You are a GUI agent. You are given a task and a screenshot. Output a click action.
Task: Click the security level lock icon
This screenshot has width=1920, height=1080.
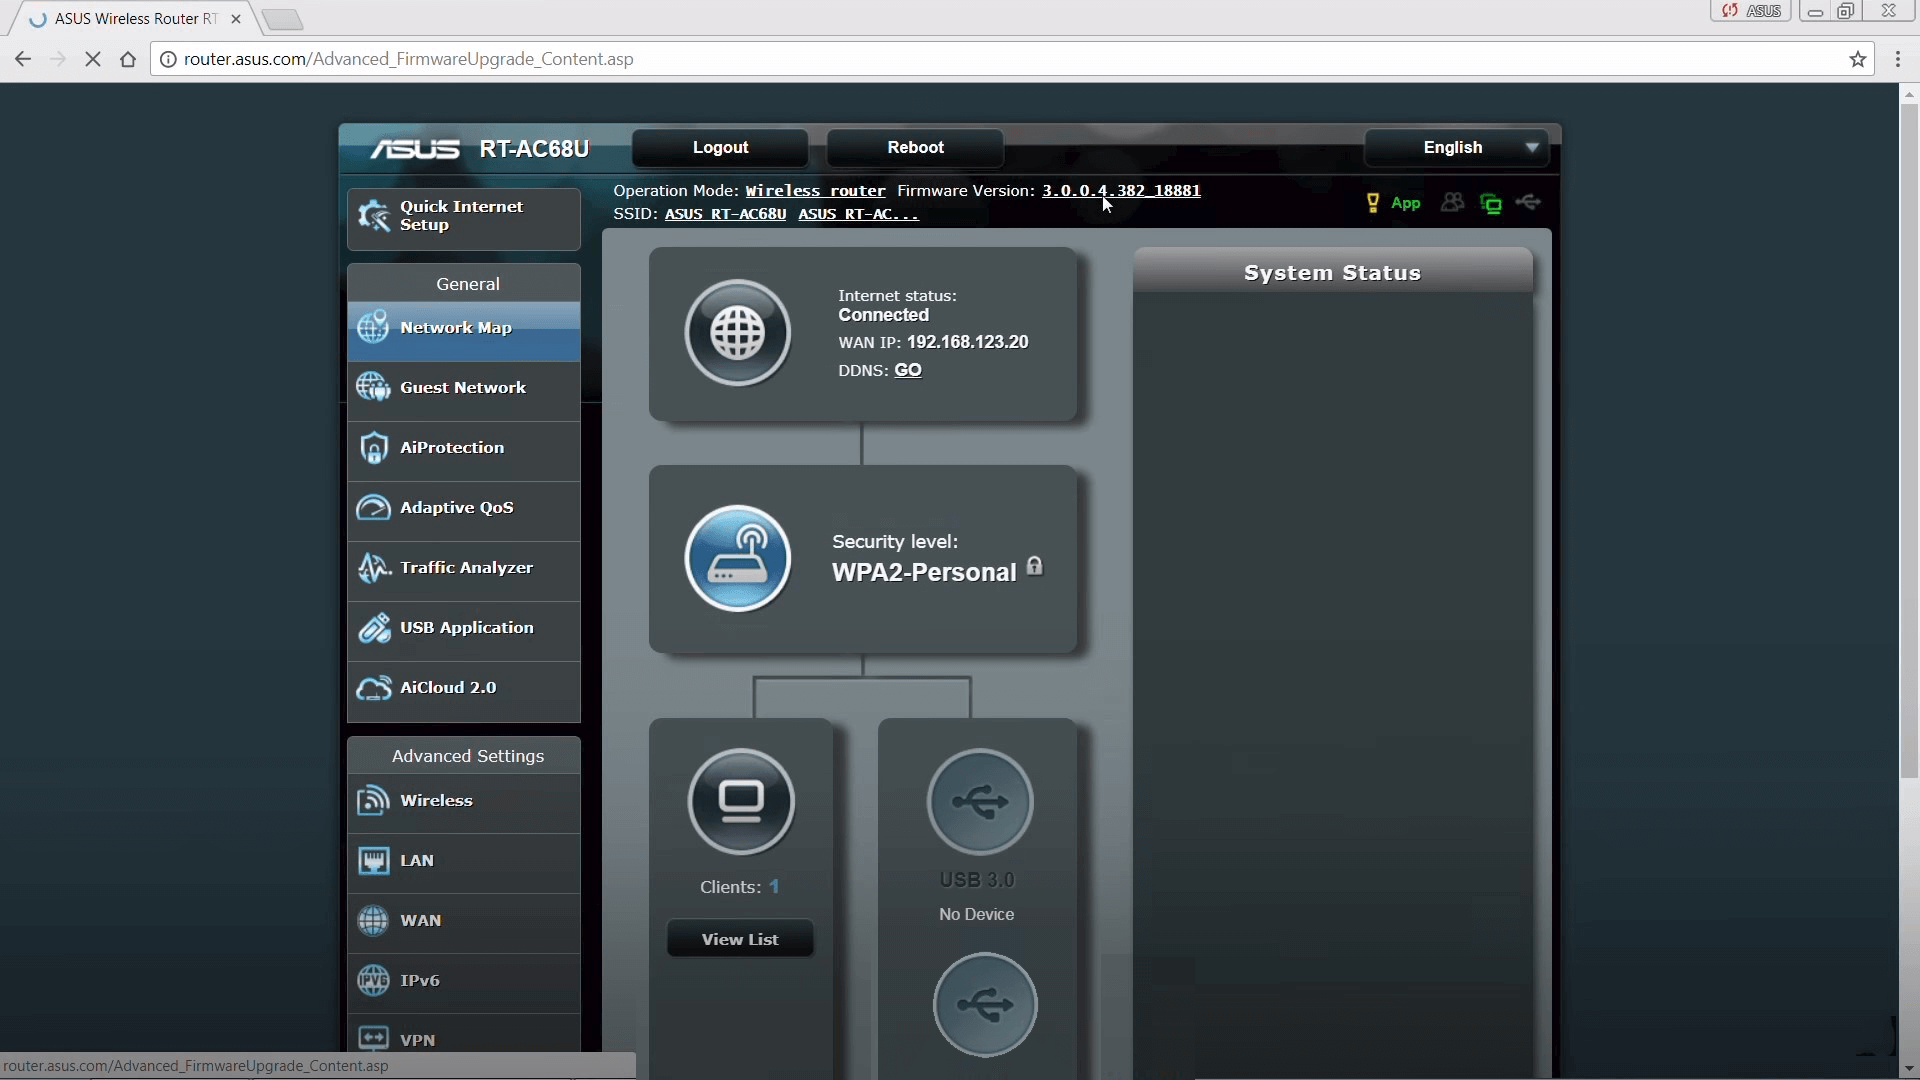[x=1035, y=567]
